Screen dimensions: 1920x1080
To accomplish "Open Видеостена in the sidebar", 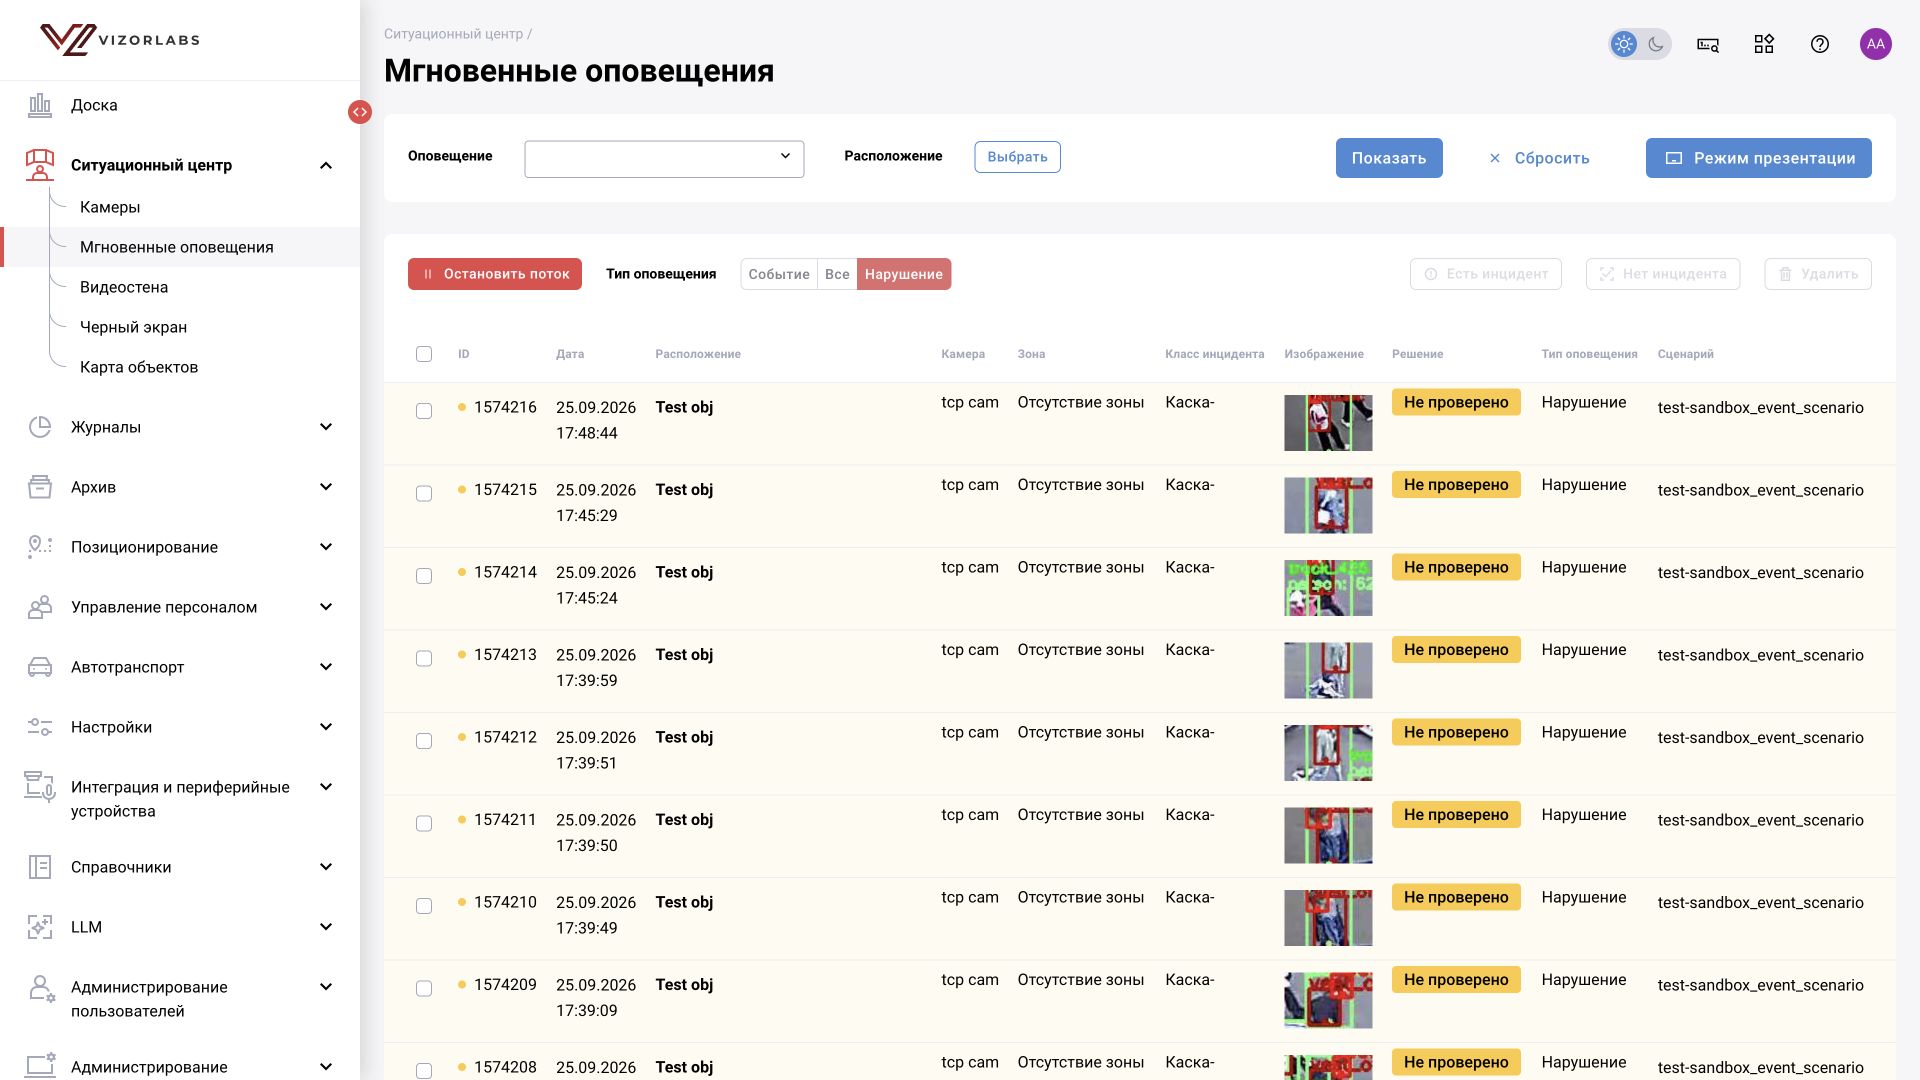I will (x=124, y=287).
